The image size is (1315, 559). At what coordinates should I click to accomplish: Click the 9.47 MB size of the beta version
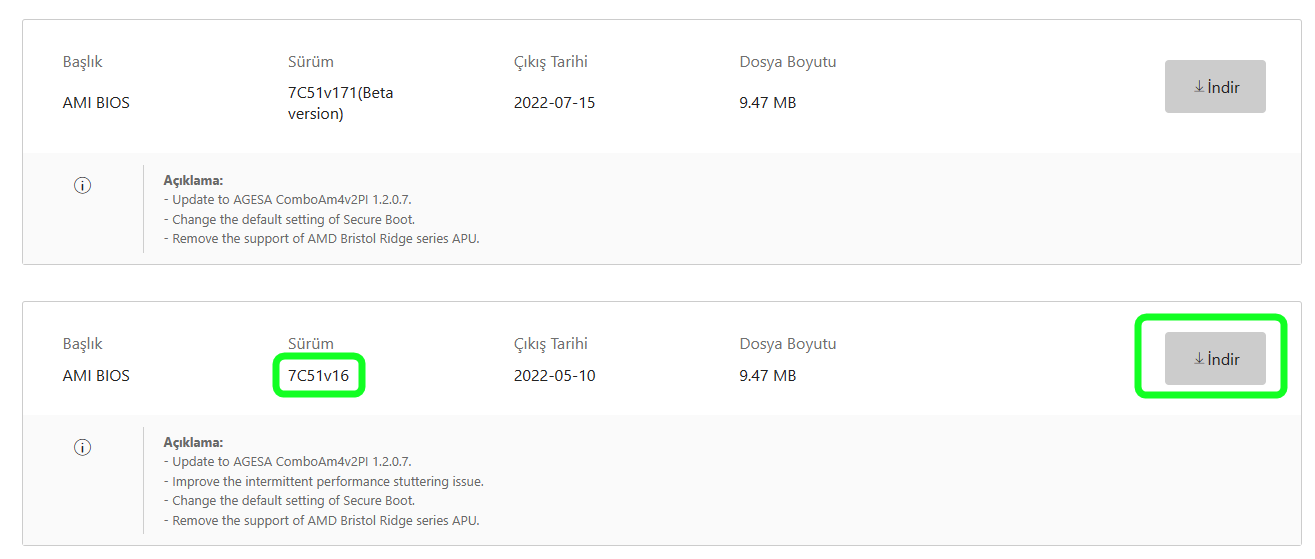tap(767, 103)
